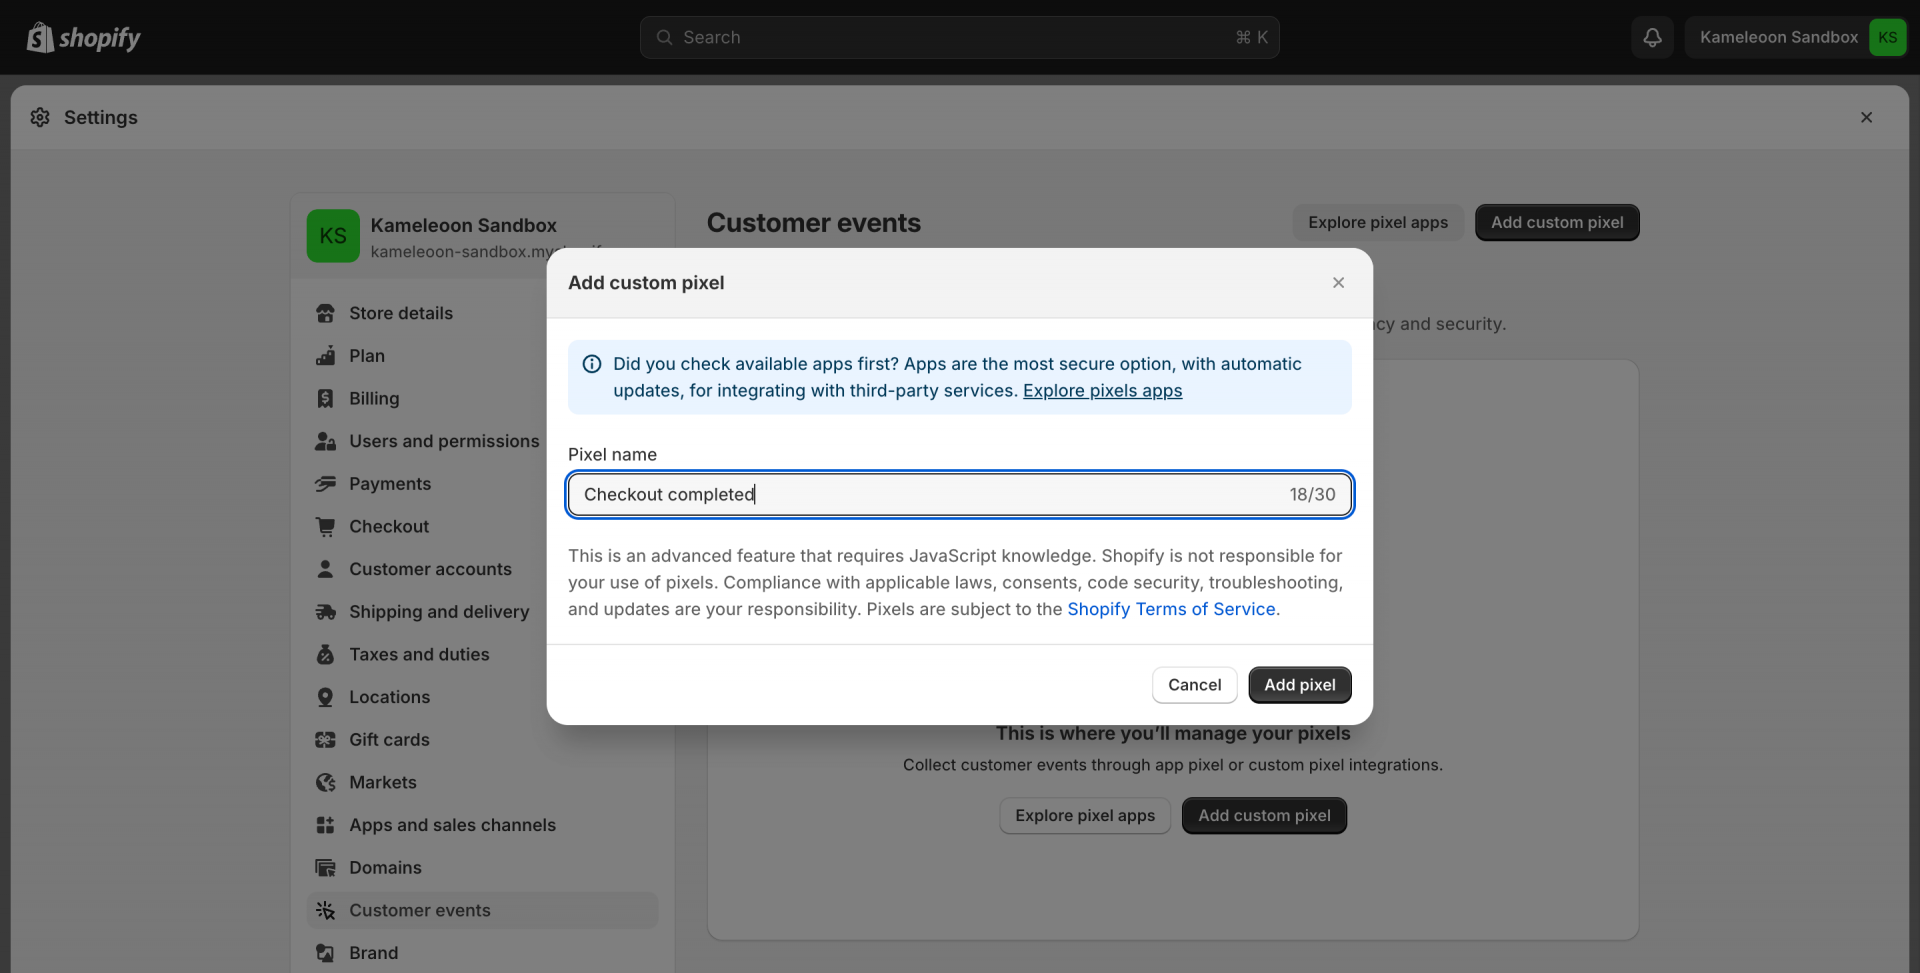
Task: Select Apps and sales channels
Action: 452,826
